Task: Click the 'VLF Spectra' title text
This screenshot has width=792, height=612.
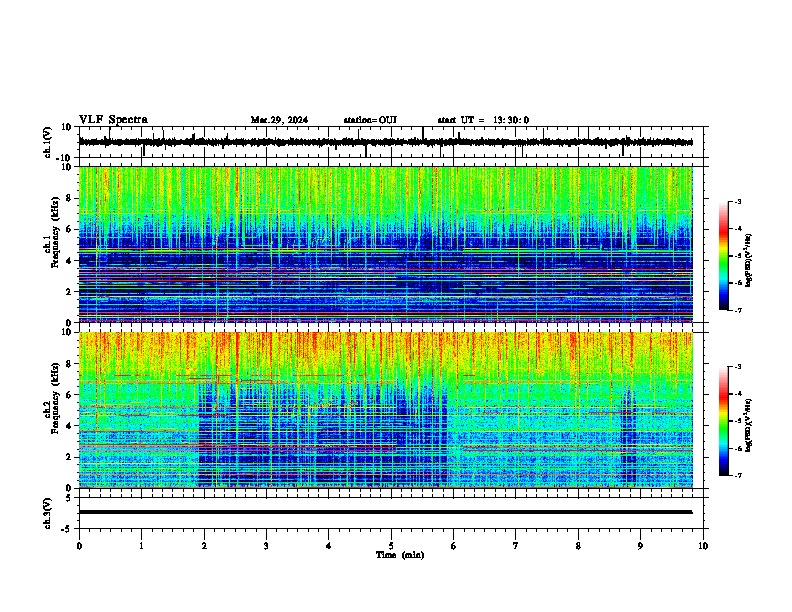Action: (x=113, y=119)
